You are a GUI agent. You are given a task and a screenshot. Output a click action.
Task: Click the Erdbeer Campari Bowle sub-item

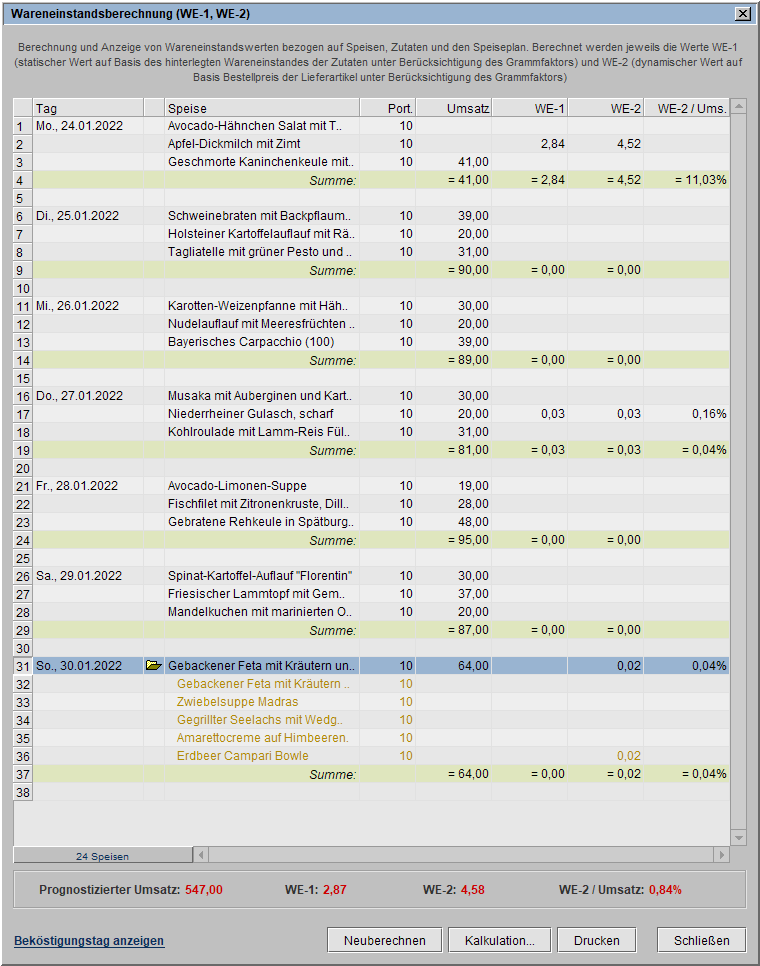tap(242, 756)
